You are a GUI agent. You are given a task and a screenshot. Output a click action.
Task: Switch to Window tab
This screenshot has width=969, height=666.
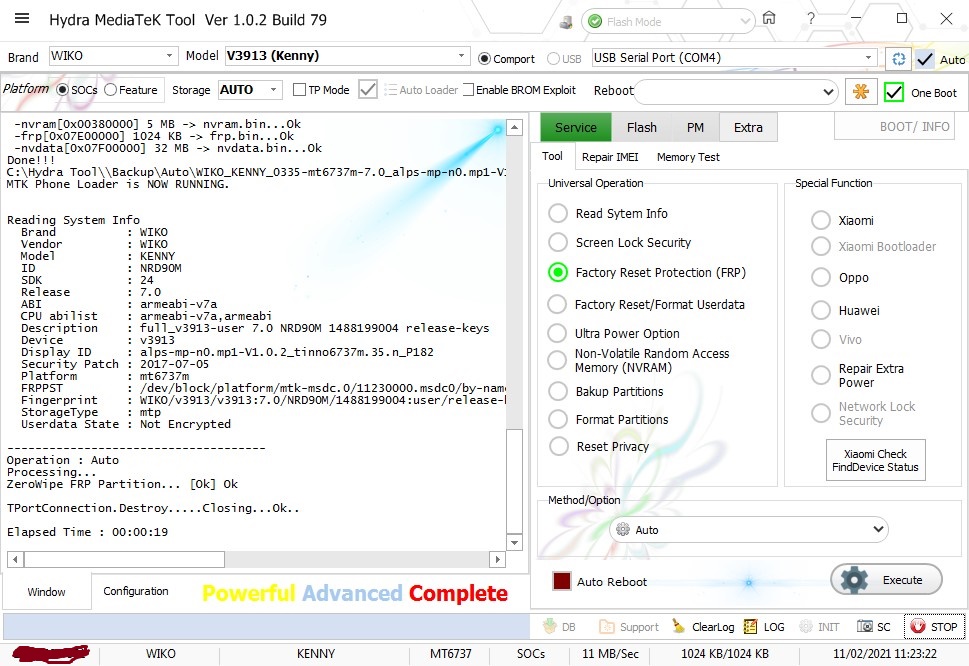pos(46,592)
